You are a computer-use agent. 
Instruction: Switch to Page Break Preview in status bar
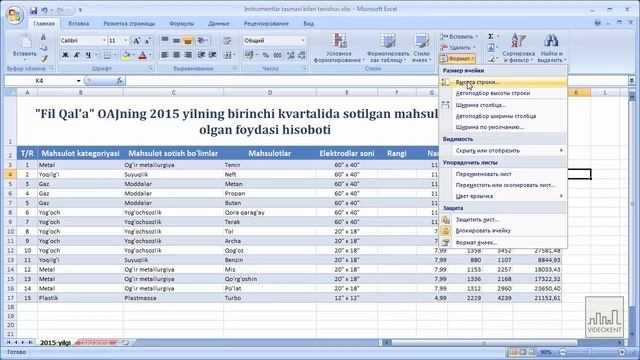coord(531,352)
